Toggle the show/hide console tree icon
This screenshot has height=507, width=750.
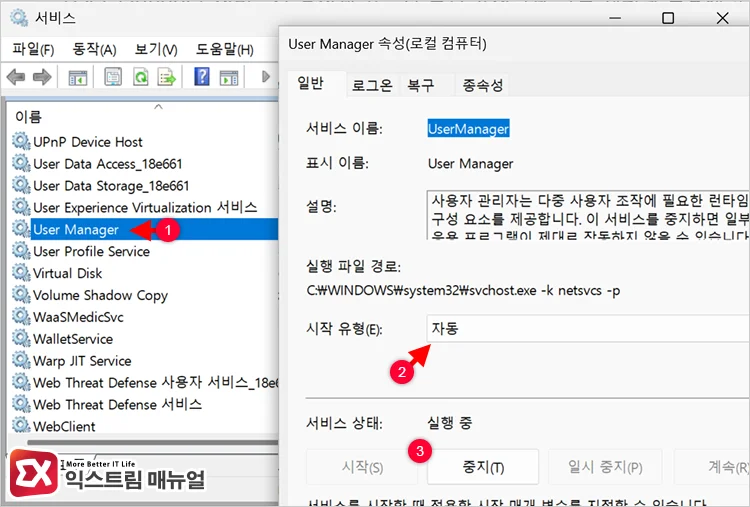78,77
